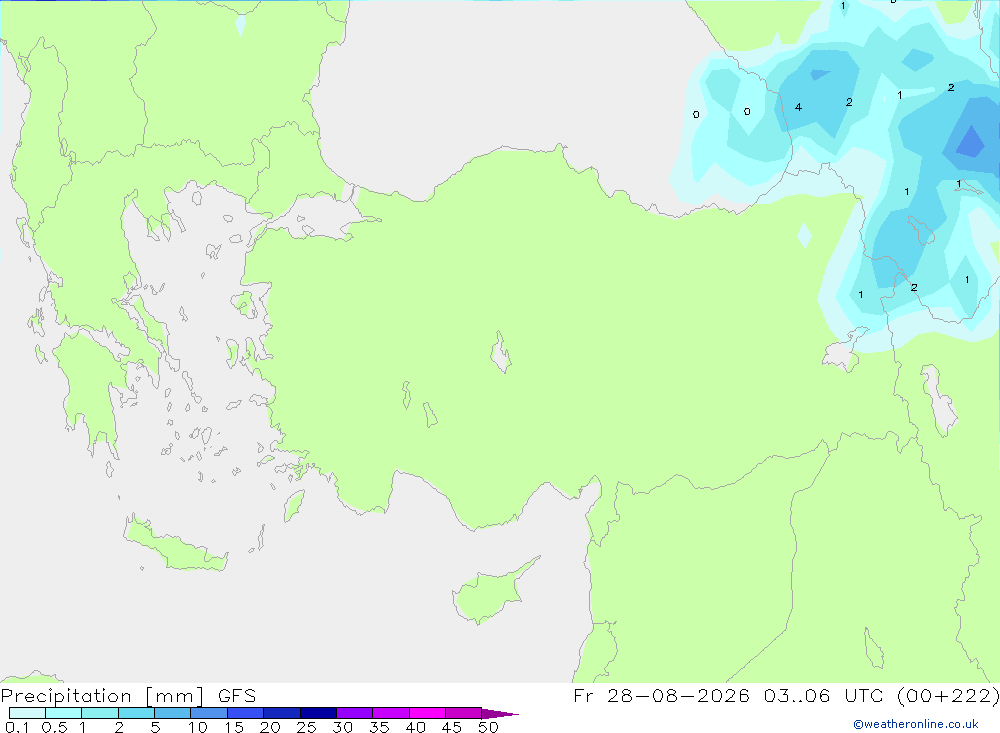The image size is (1000, 733).
Task: Select the dark navy legend swatch between 25 and 30
Action: click(x=318, y=713)
